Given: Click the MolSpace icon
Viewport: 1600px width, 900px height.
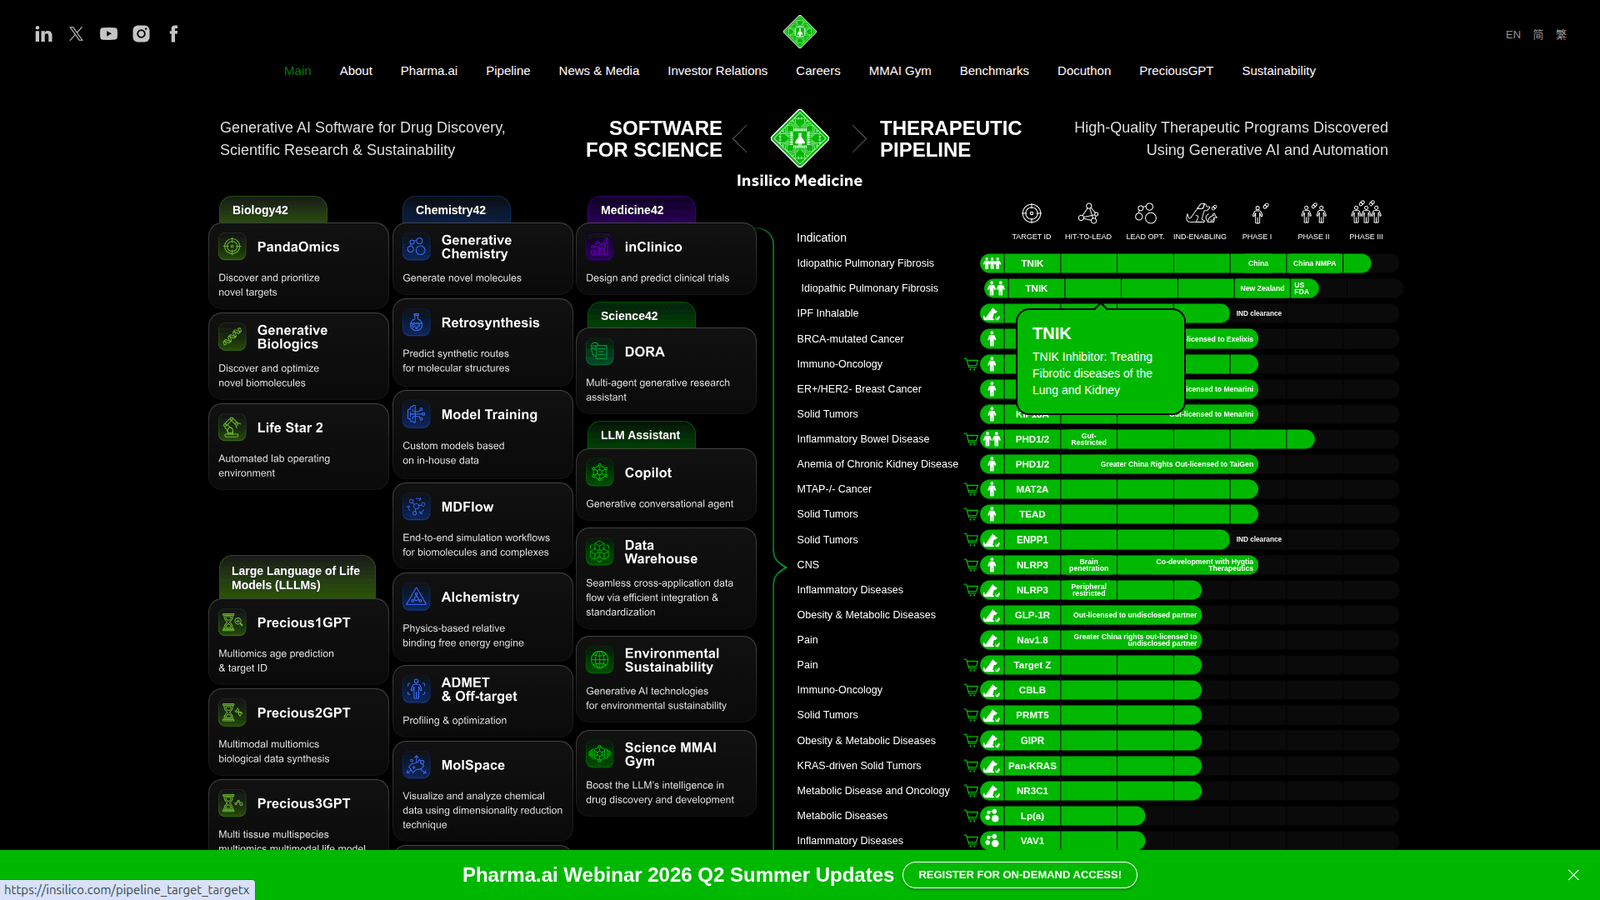Looking at the screenshot, I should pos(416,765).
